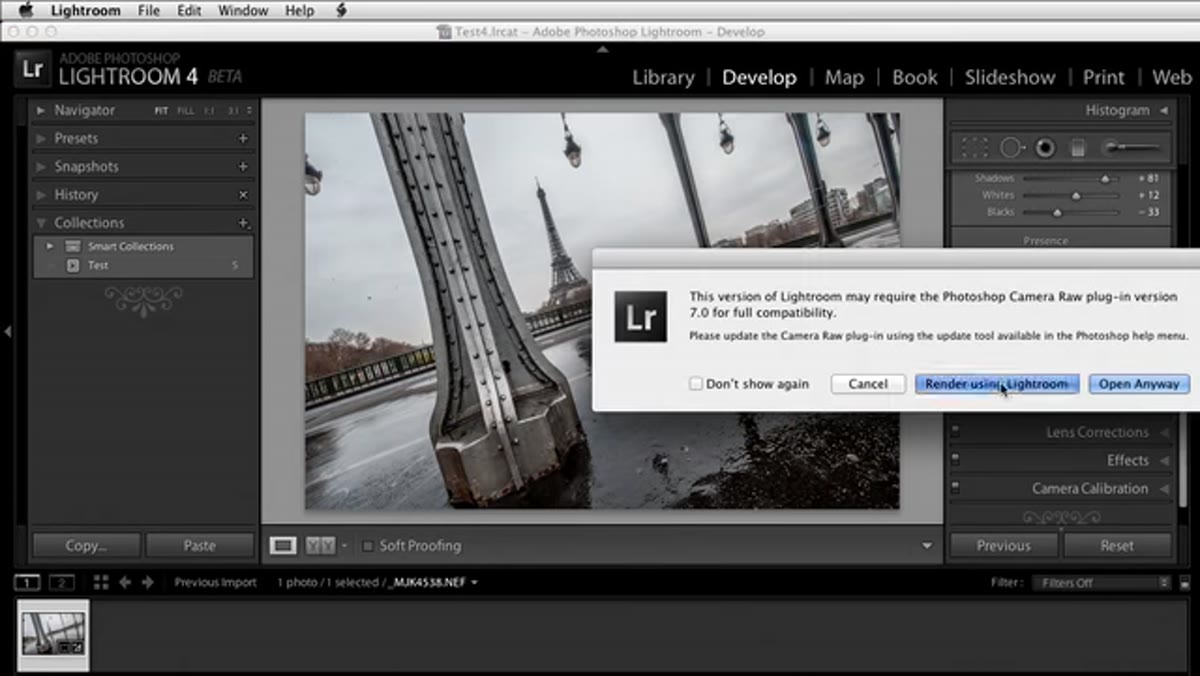Screen dimensions: 1200x676
Task: Add a new snapshot with plus icon
Action: tap(243, 167)
